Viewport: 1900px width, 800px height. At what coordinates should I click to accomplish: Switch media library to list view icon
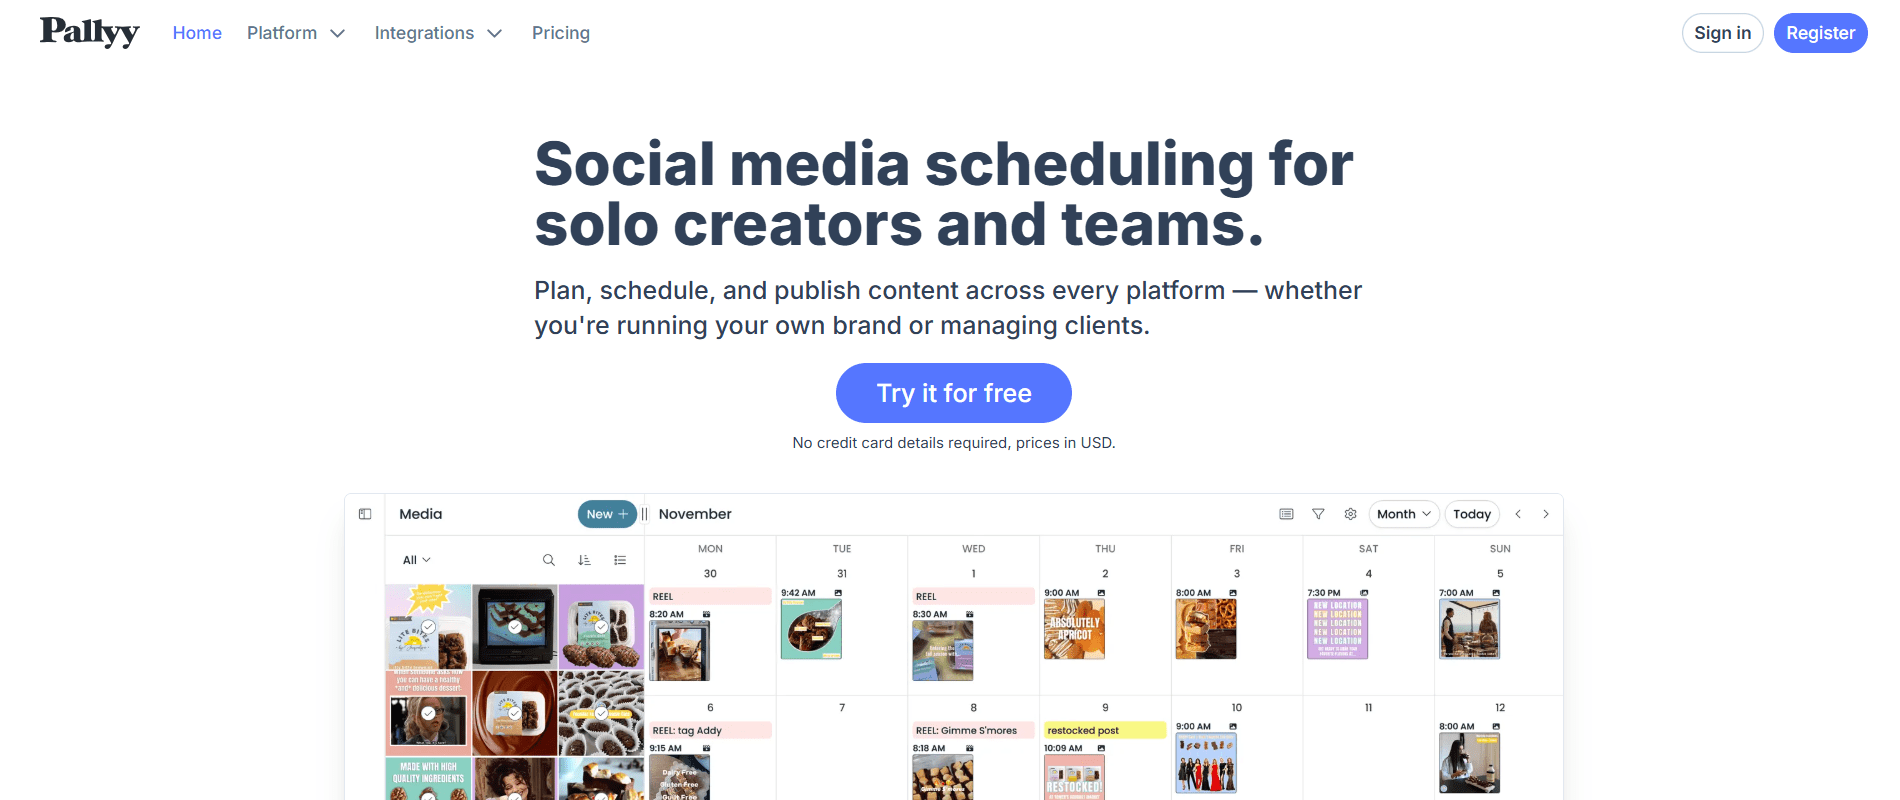620,560
